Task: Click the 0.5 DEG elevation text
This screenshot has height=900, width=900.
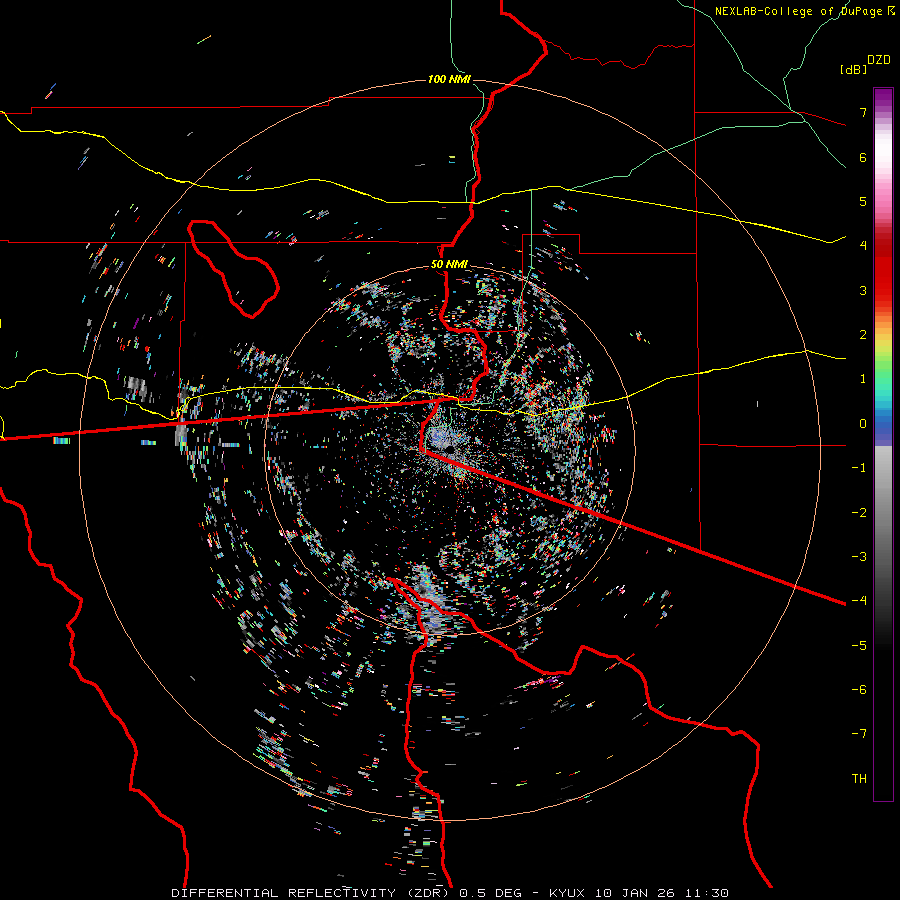Action: coord(488,893)
